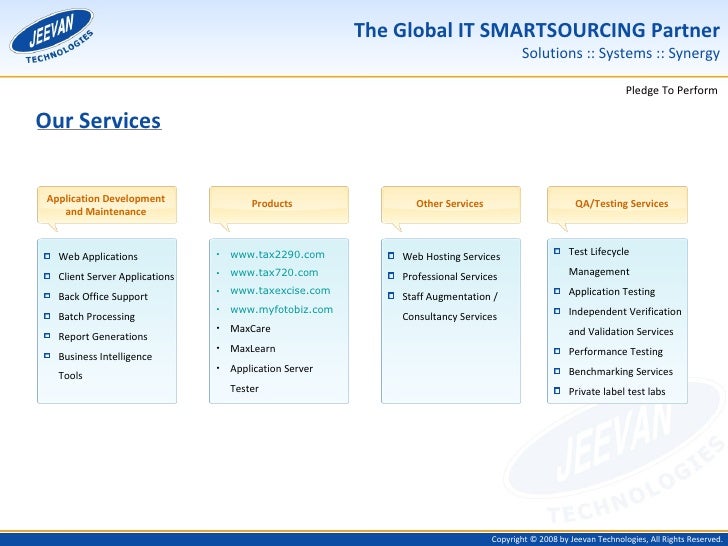
Task: Open the www.tax2290.com link
Action: [x=277, y=254]
